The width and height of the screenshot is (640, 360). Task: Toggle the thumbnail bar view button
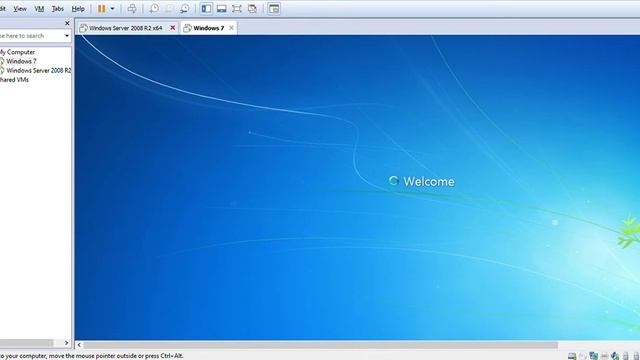coord(222,9)
